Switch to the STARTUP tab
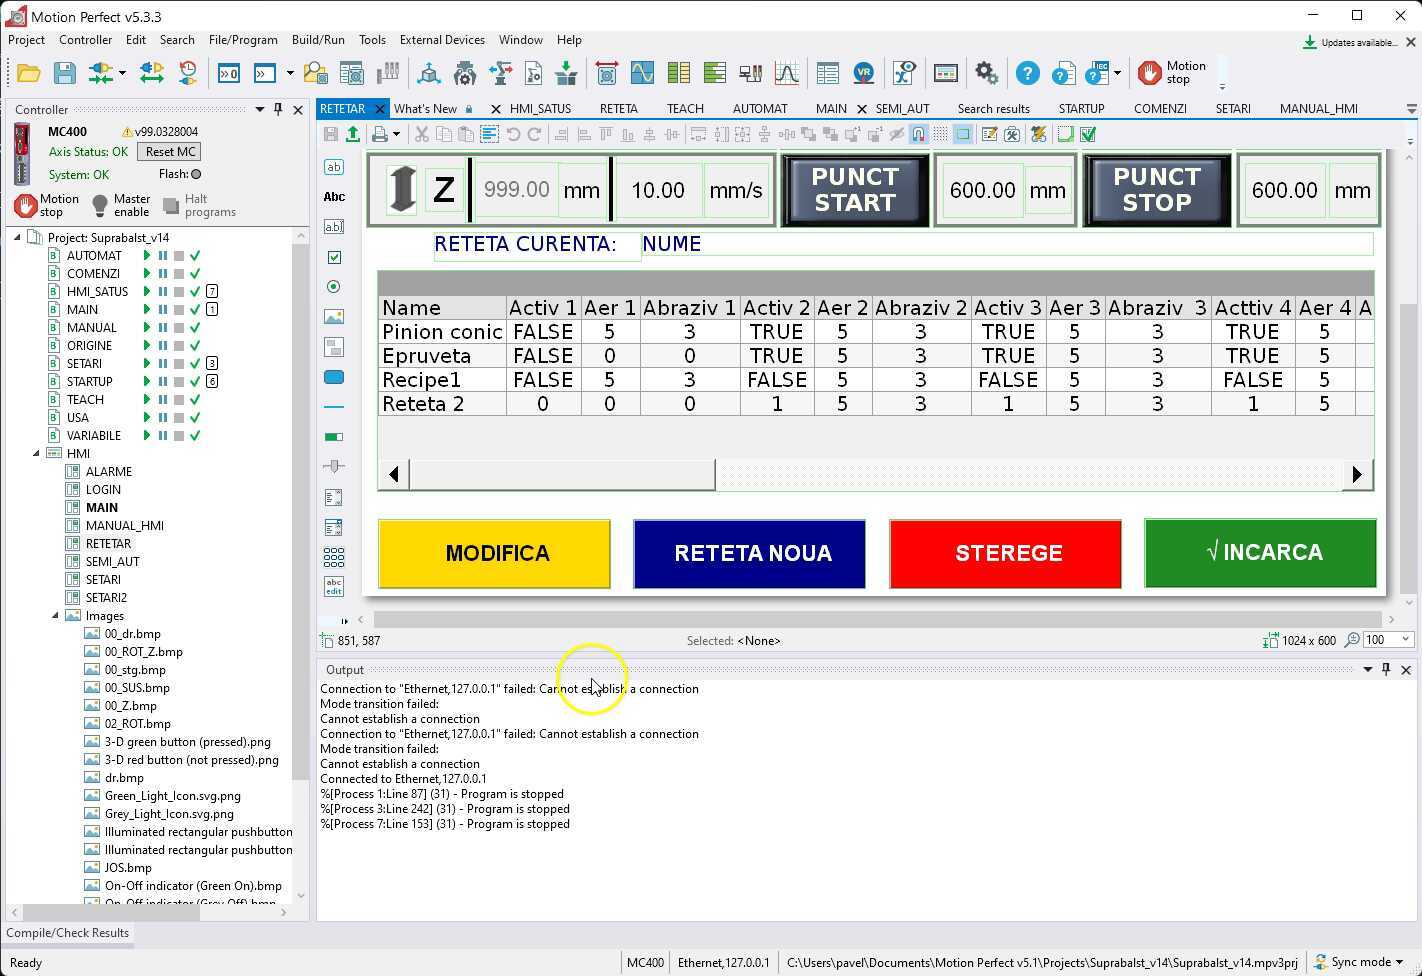Screen dimensions: 1422x976 click(1081, 109)
